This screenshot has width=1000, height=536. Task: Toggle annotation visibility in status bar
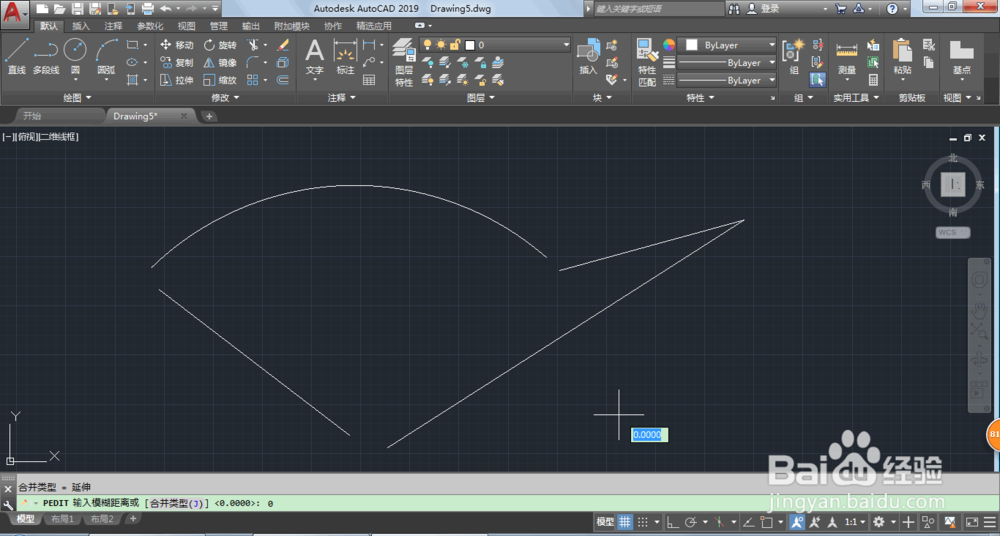point(797,521)
